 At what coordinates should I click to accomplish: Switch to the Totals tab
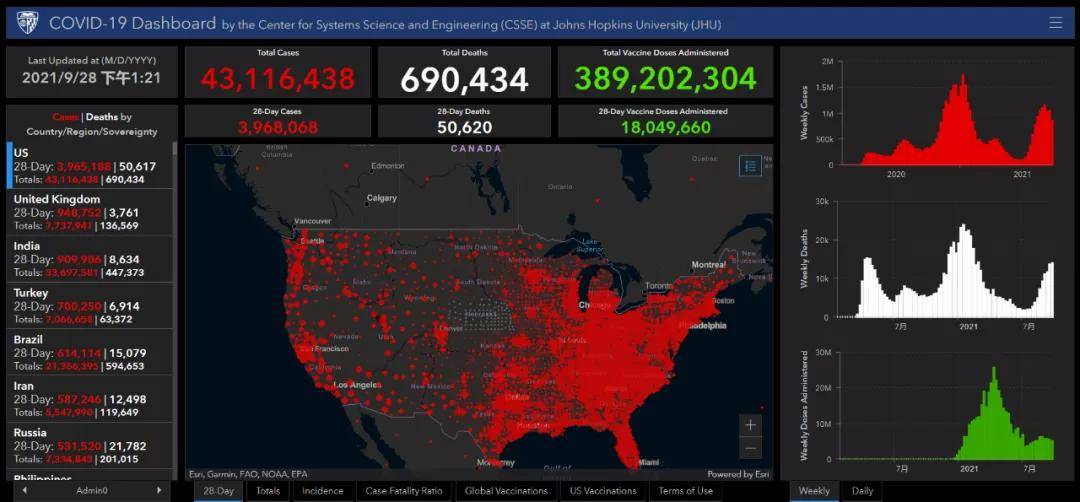pos(268,491)
